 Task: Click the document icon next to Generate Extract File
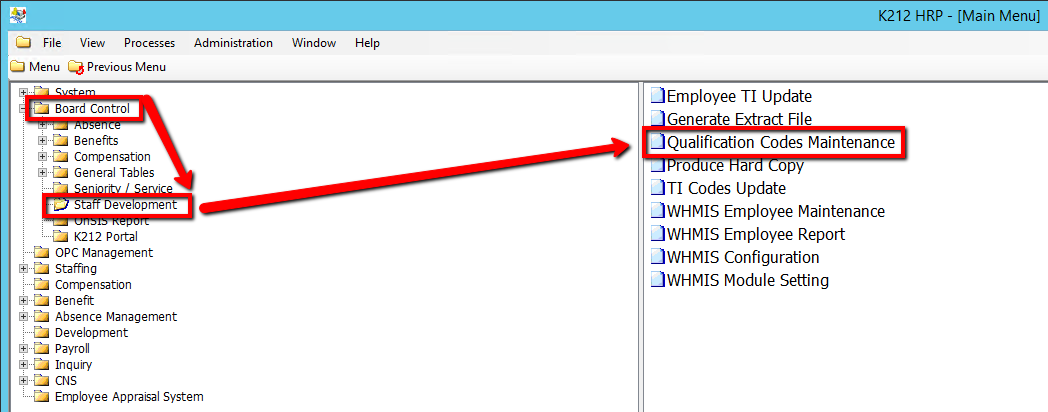click(657, 120)
